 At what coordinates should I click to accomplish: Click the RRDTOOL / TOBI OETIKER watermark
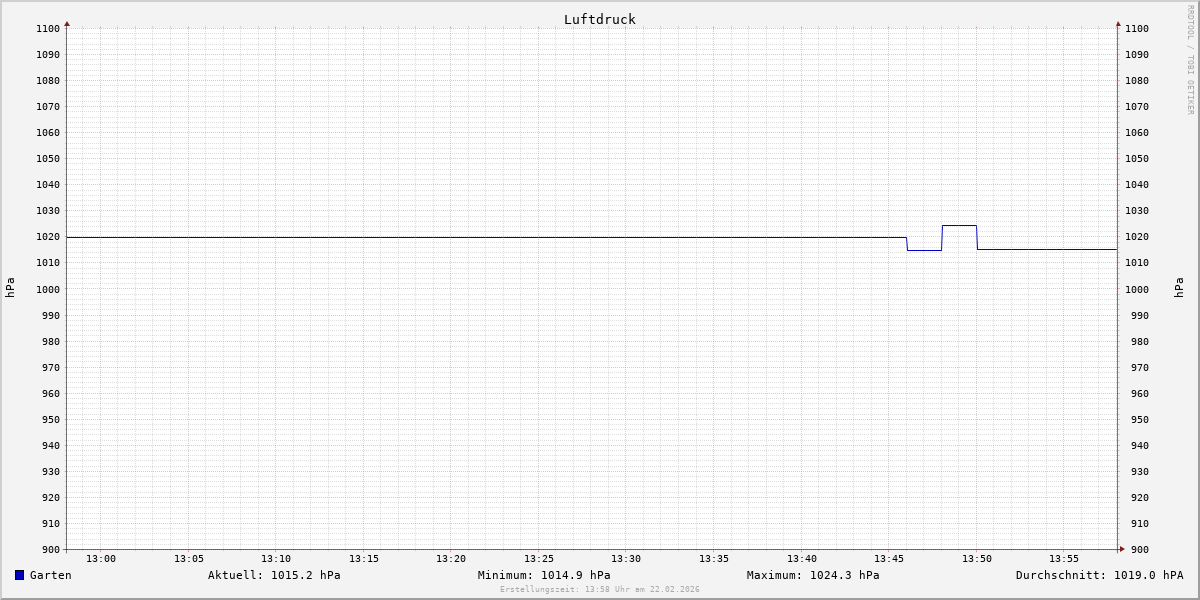(1190, 60)
